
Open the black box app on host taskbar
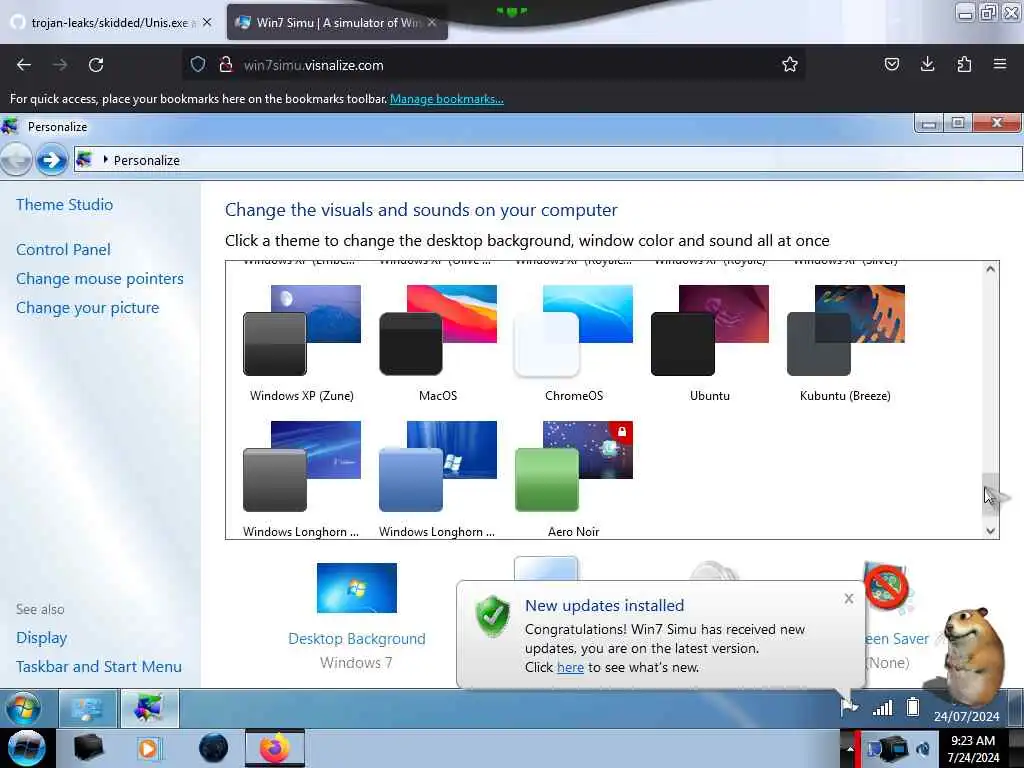[88, 748]
